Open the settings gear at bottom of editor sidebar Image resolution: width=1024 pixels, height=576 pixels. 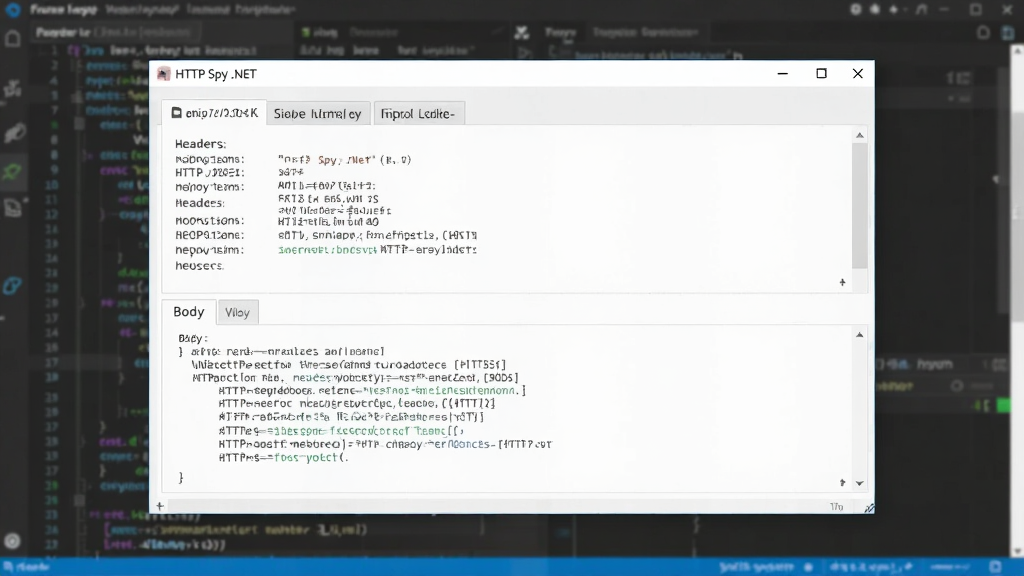(12, 541)
